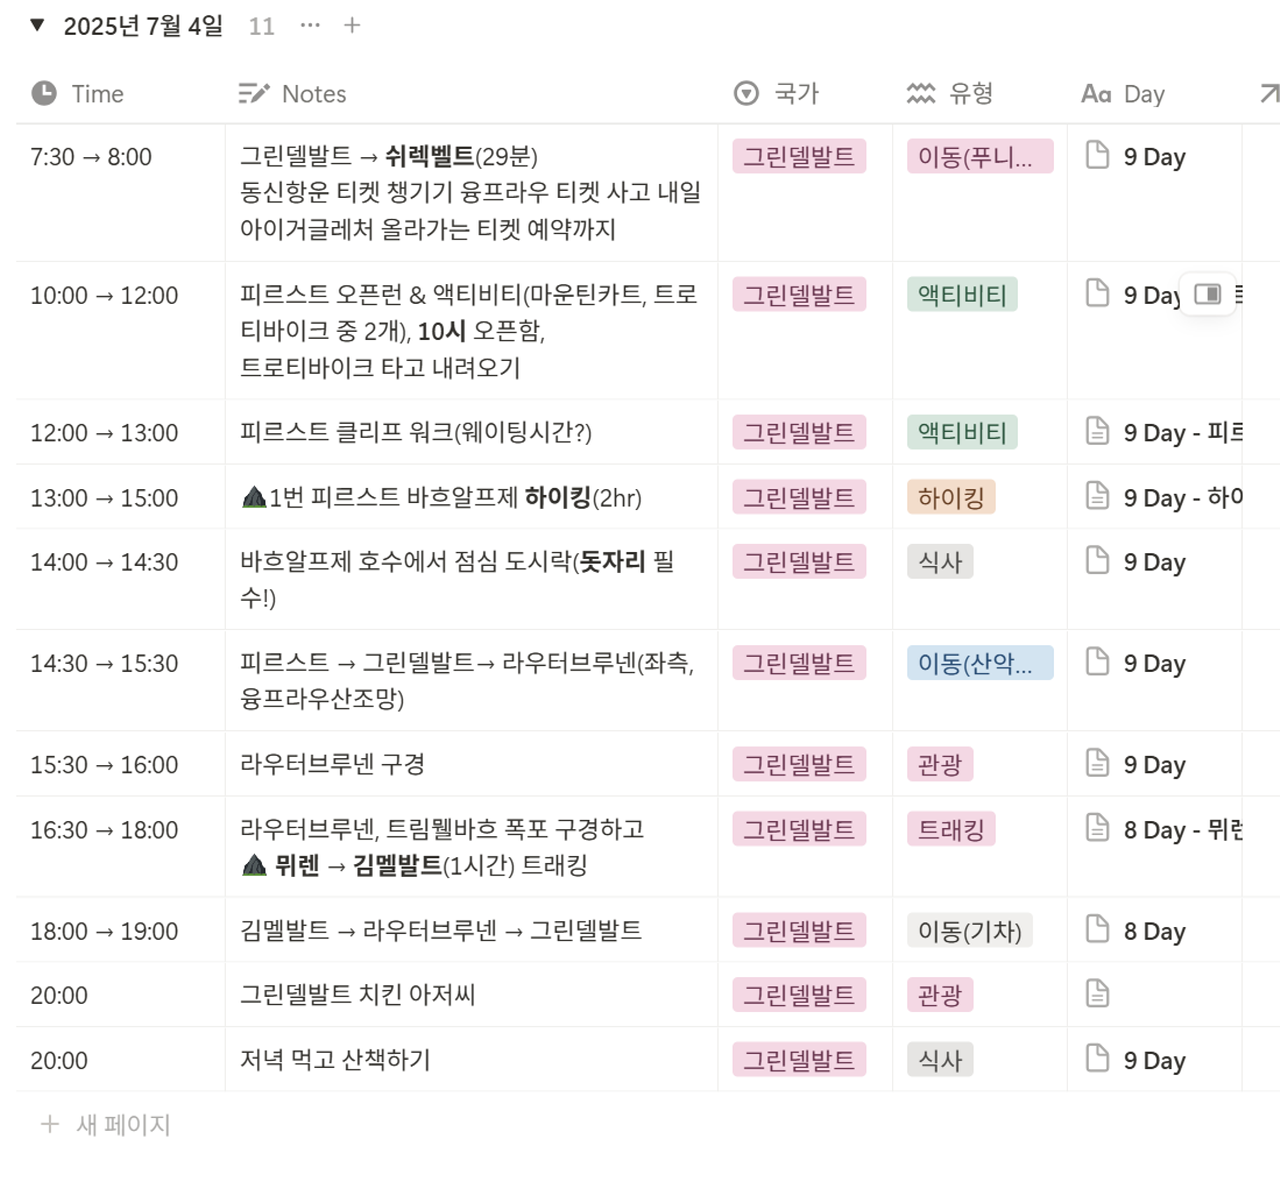Add a new row with the plus icon

point(352,25)
